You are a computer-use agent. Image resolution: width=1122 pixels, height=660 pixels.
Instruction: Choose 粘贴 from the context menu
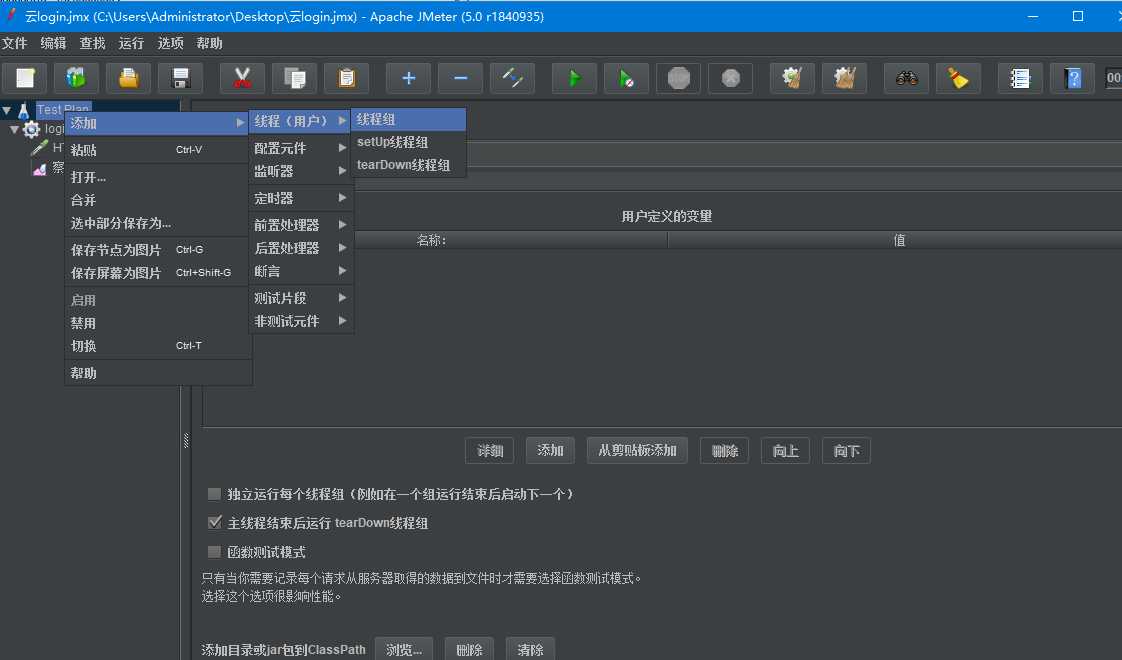pyautogui.click(x=157, y=150)
